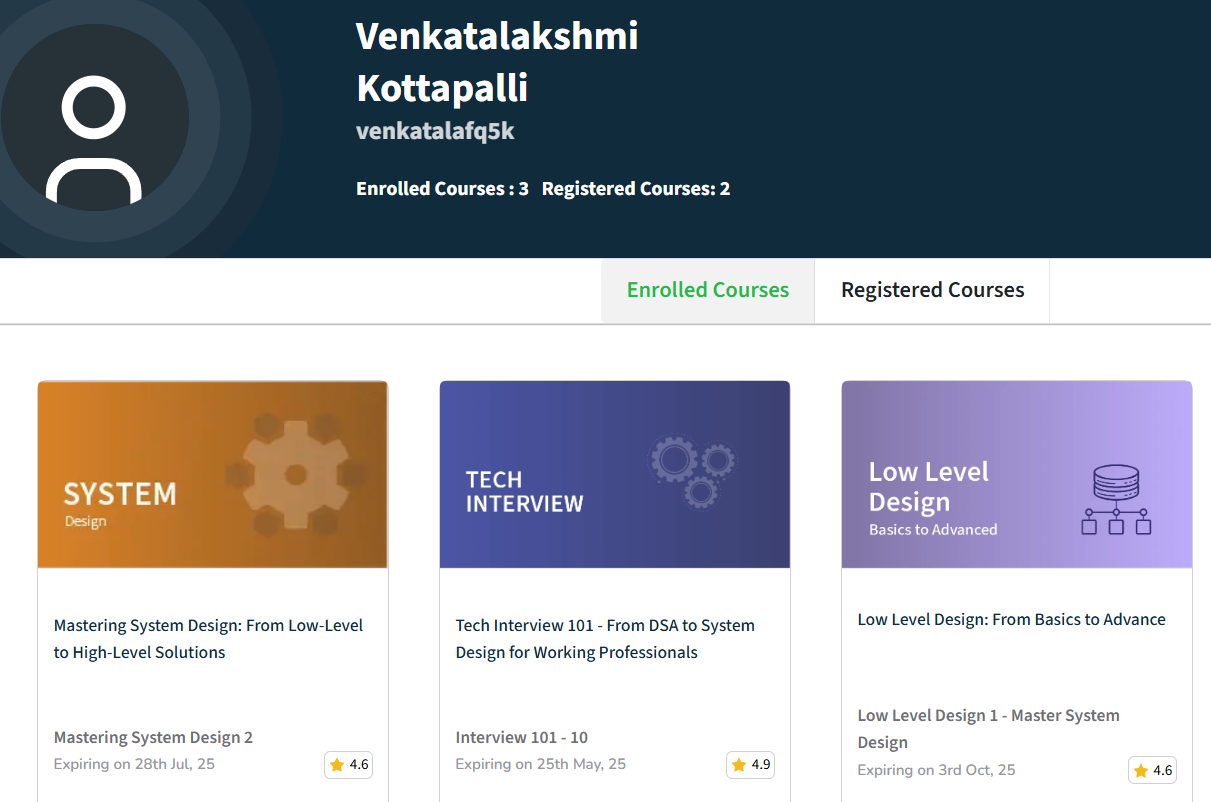Viewport: 1211px width, 802px height.
Task: Click the username venkatalafq5k text
Action: pyautogui.click(x=435, y=131)
